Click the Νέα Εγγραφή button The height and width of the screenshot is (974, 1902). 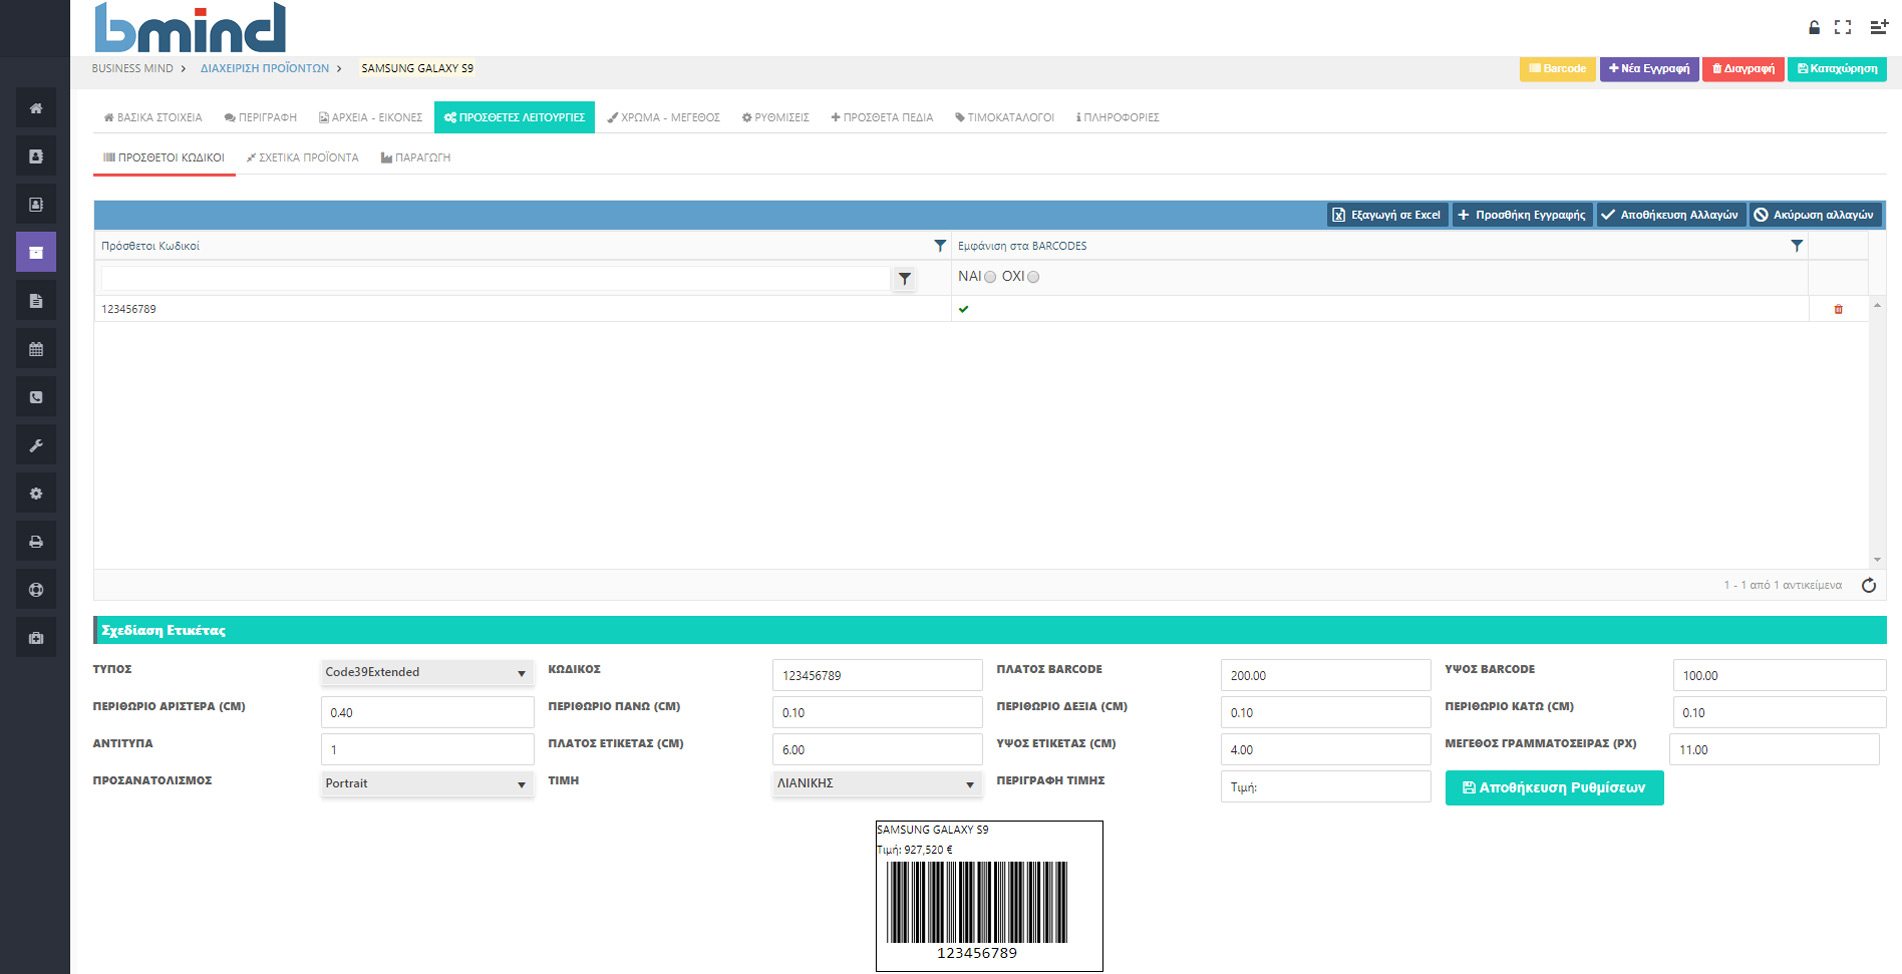pyautogui.click(x=1649, y=69)
